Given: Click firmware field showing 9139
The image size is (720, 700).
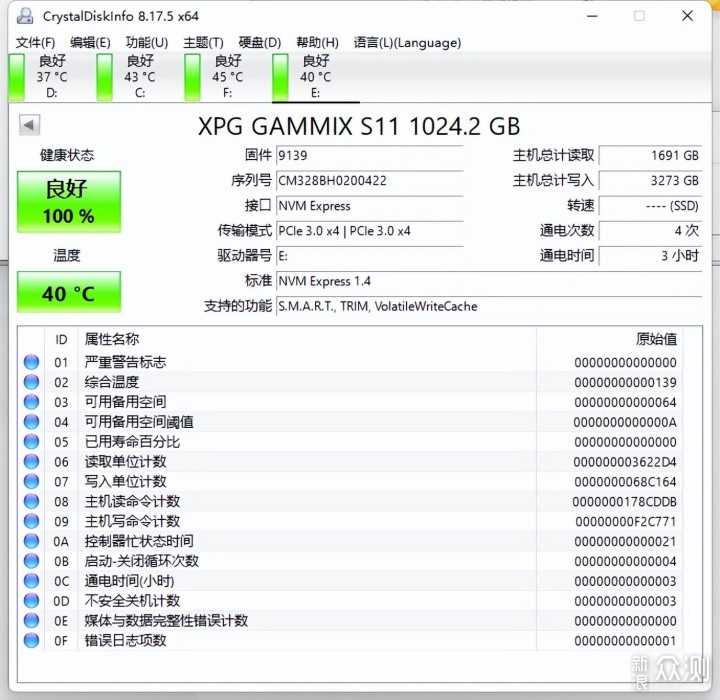Looking at the screenshot, I should [x=370, y=156].
